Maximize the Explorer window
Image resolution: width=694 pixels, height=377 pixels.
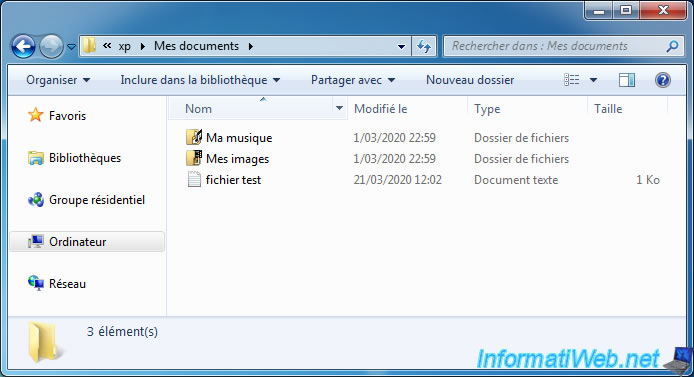pos(626,10)
